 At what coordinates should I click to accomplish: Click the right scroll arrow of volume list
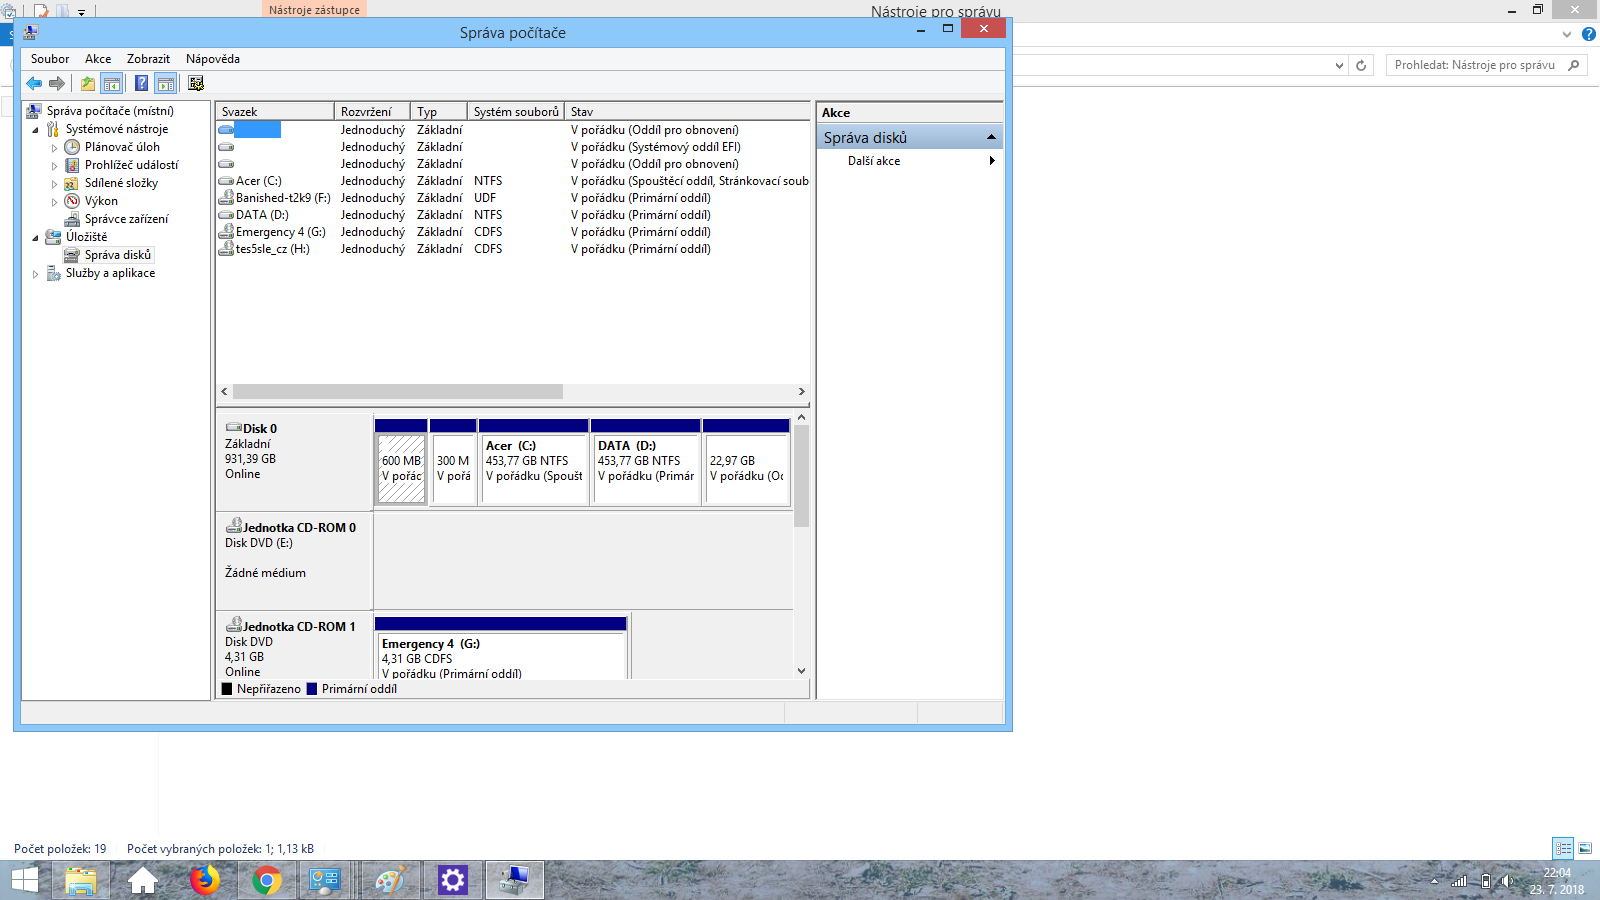[801, 392]
